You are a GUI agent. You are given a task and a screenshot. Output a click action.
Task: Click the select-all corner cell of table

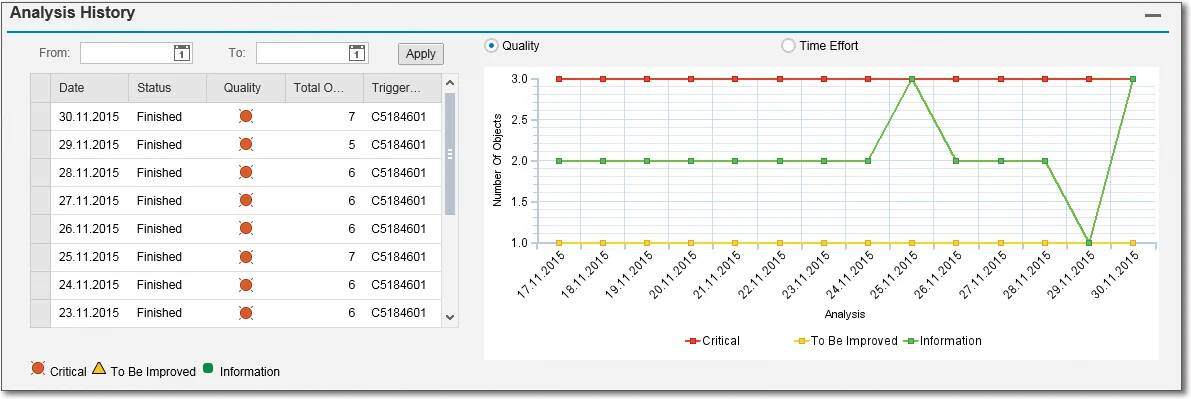click(x=40, y=88)
